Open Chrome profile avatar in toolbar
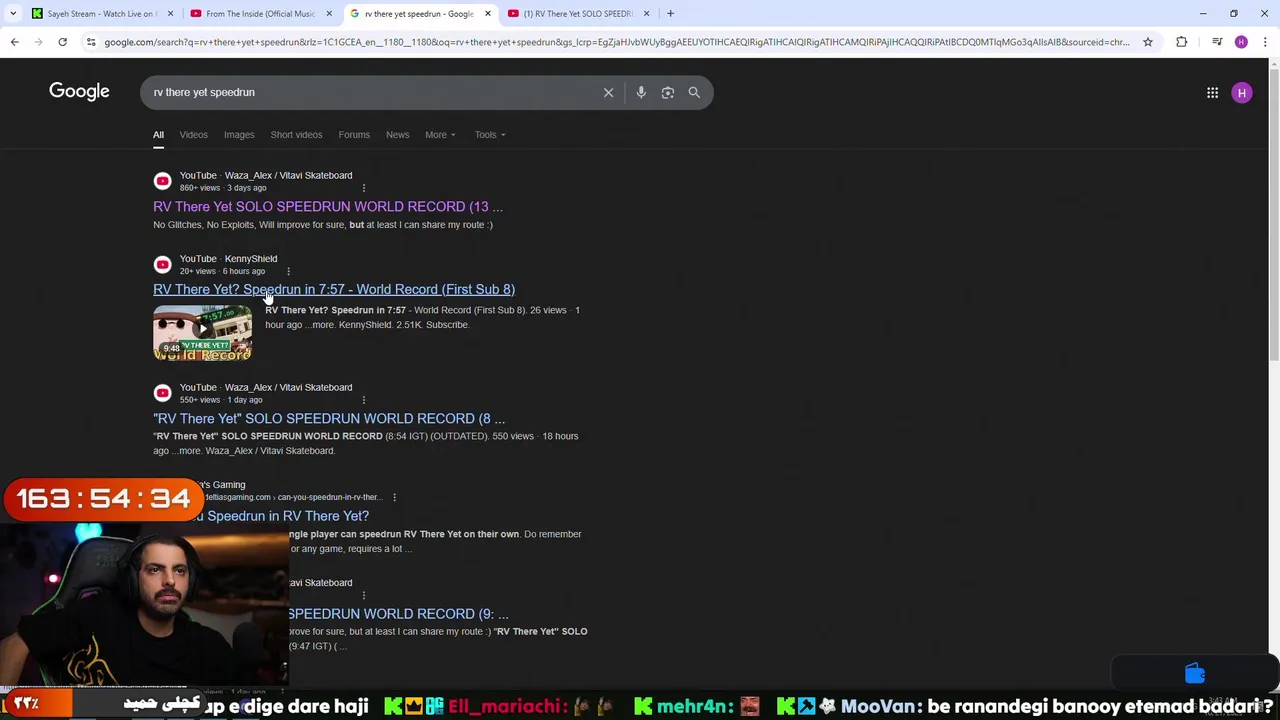Image resolution: width=1280 pixels, height=720 pixels. 1241,42
